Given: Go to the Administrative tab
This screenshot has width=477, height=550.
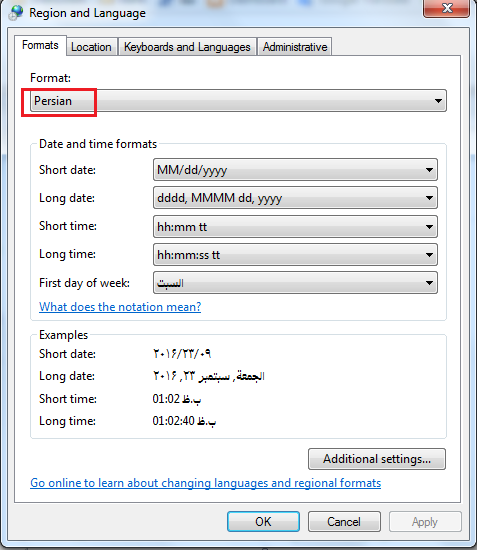Looking at the screenshot, I should (295, 47).
